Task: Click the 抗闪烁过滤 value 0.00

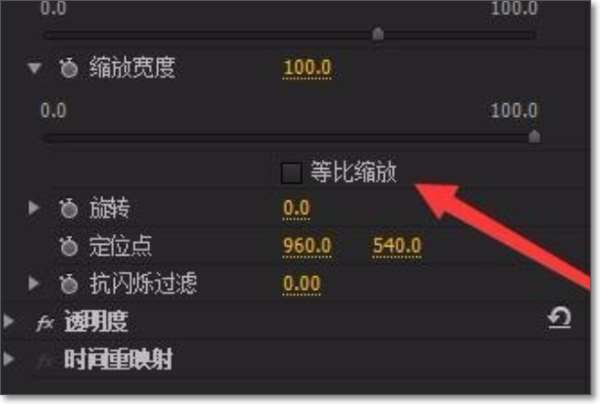Action: point(302,284)
